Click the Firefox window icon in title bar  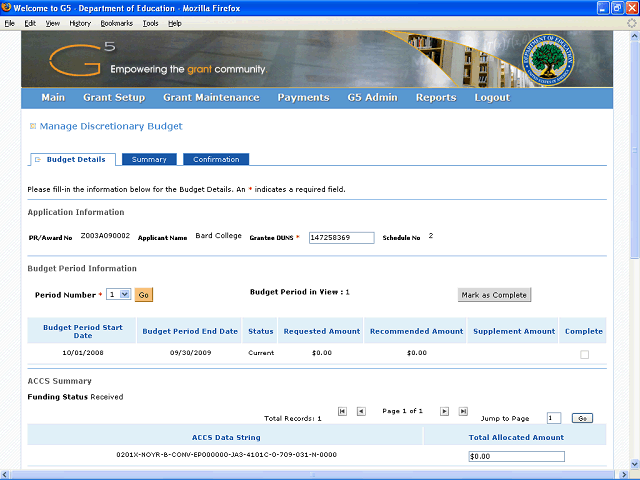[7, 8]
